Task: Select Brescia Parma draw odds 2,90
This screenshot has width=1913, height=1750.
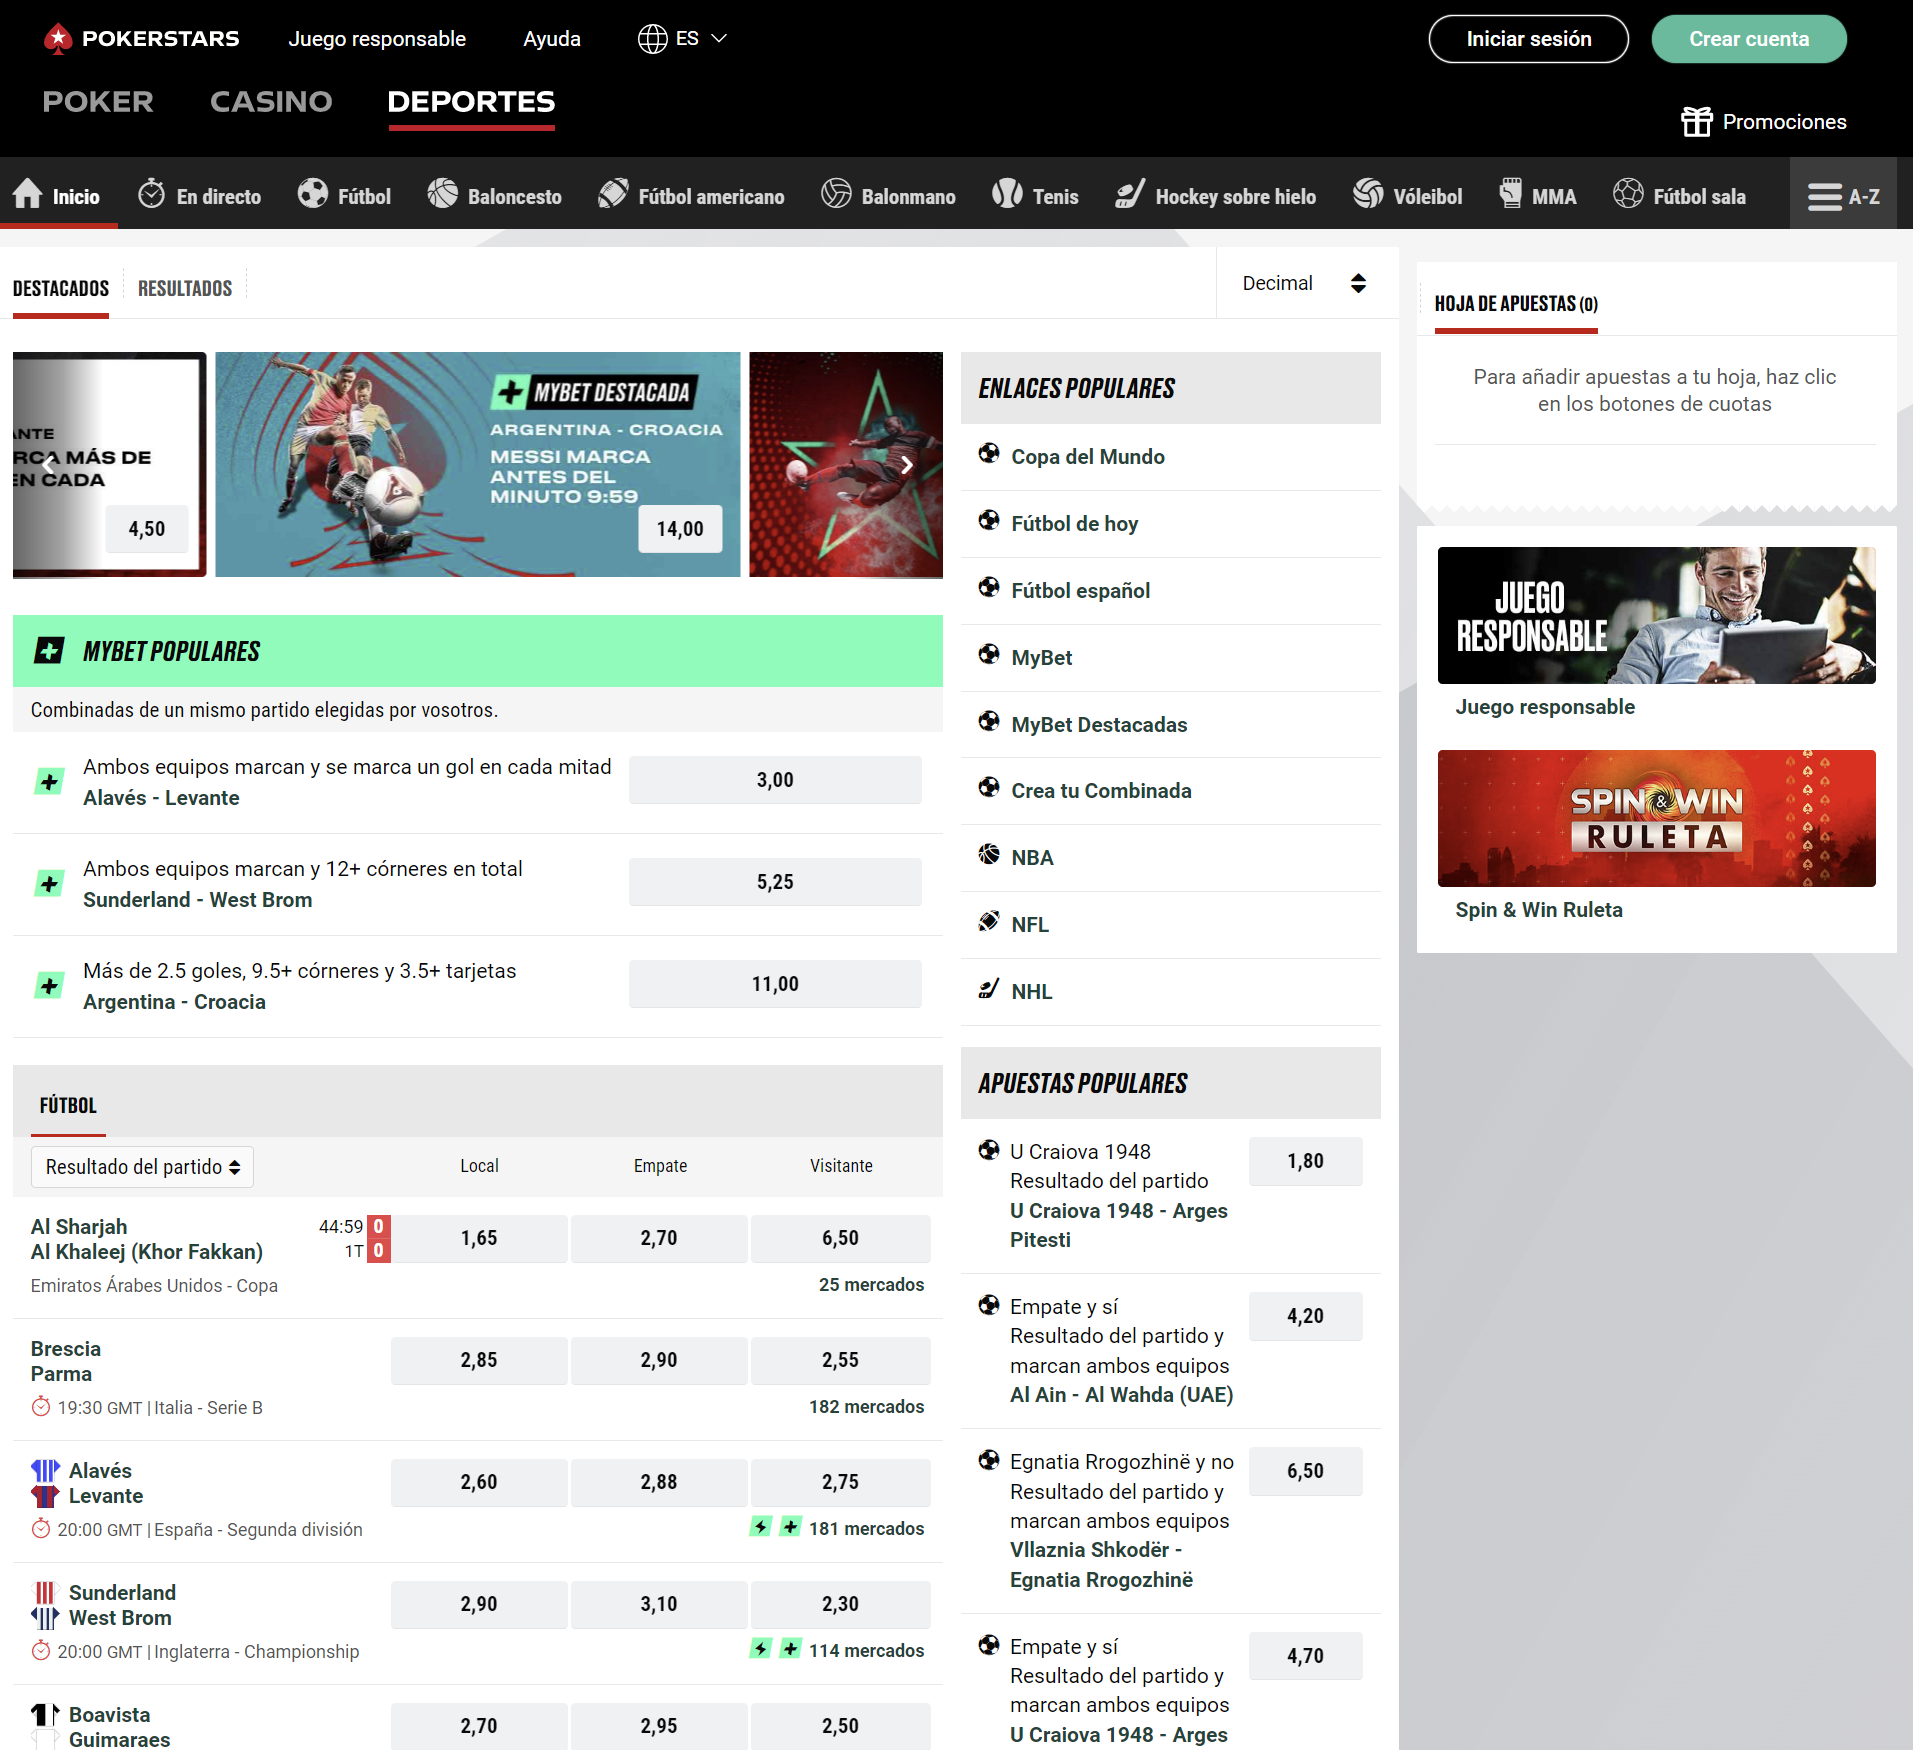Action: [659, 1360]
